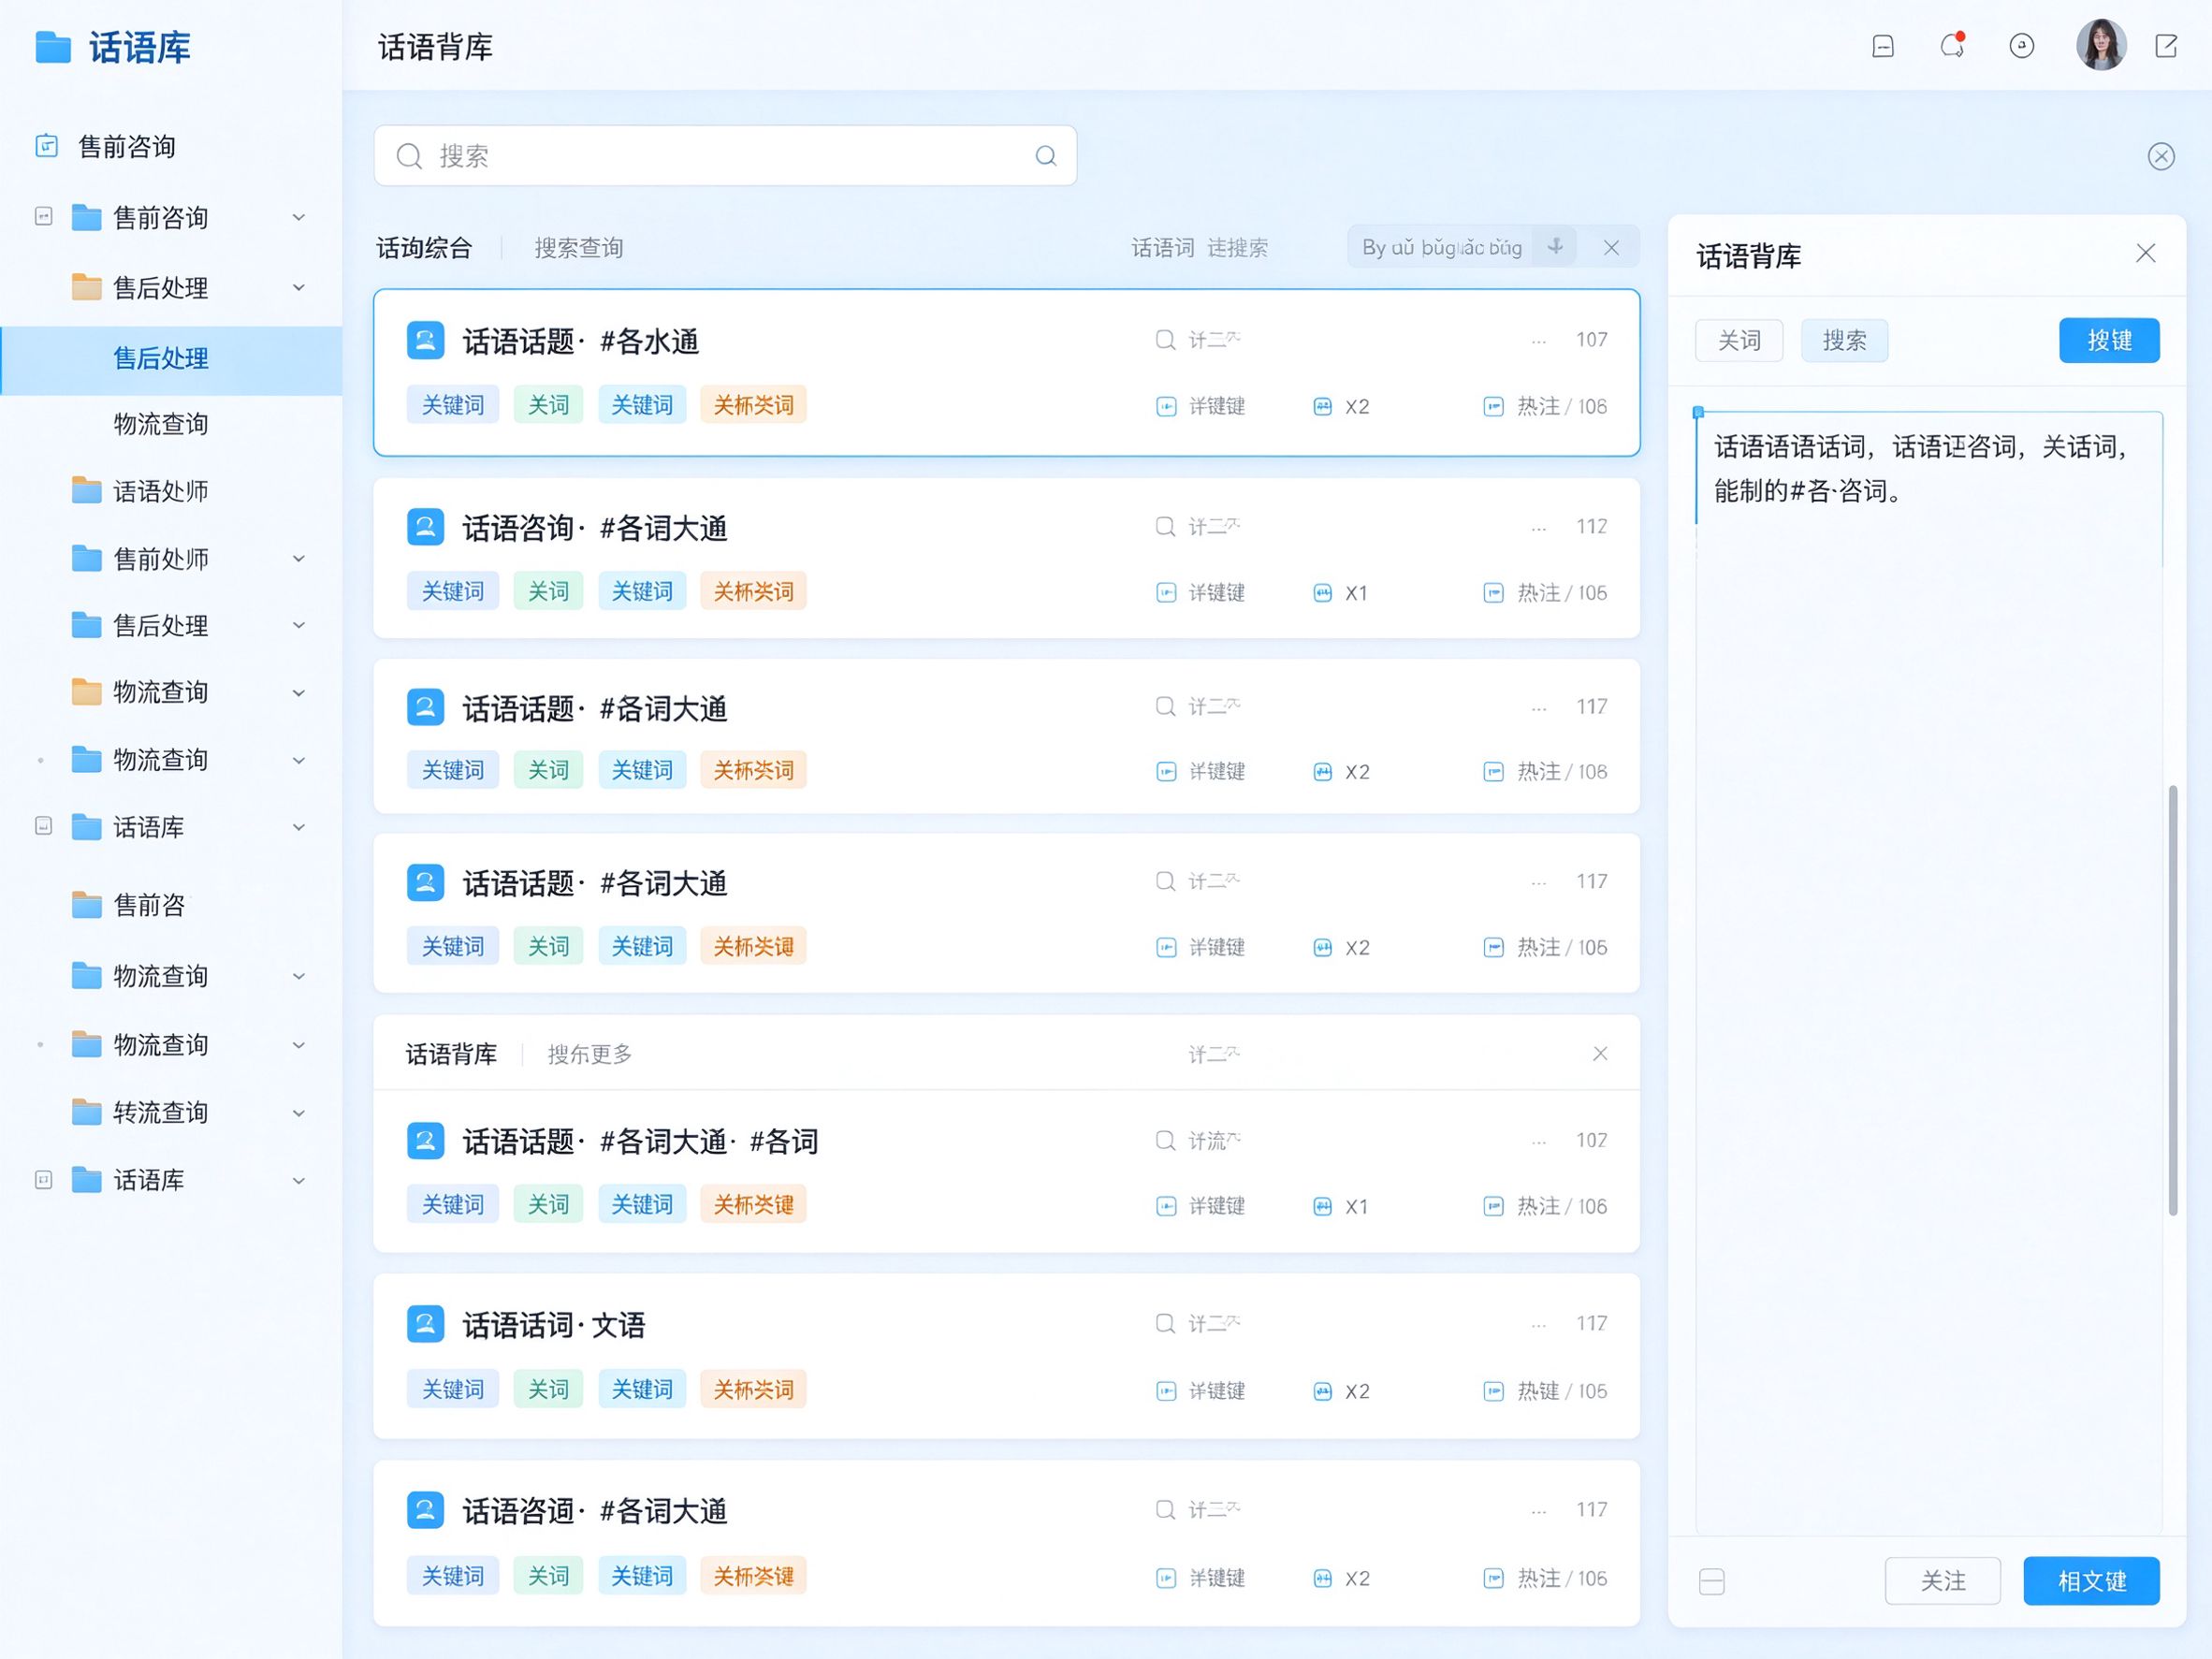Toggle the checkbox beside first 话语库 folder
The image size is (2212, 1659).
(x=43, y=826)
